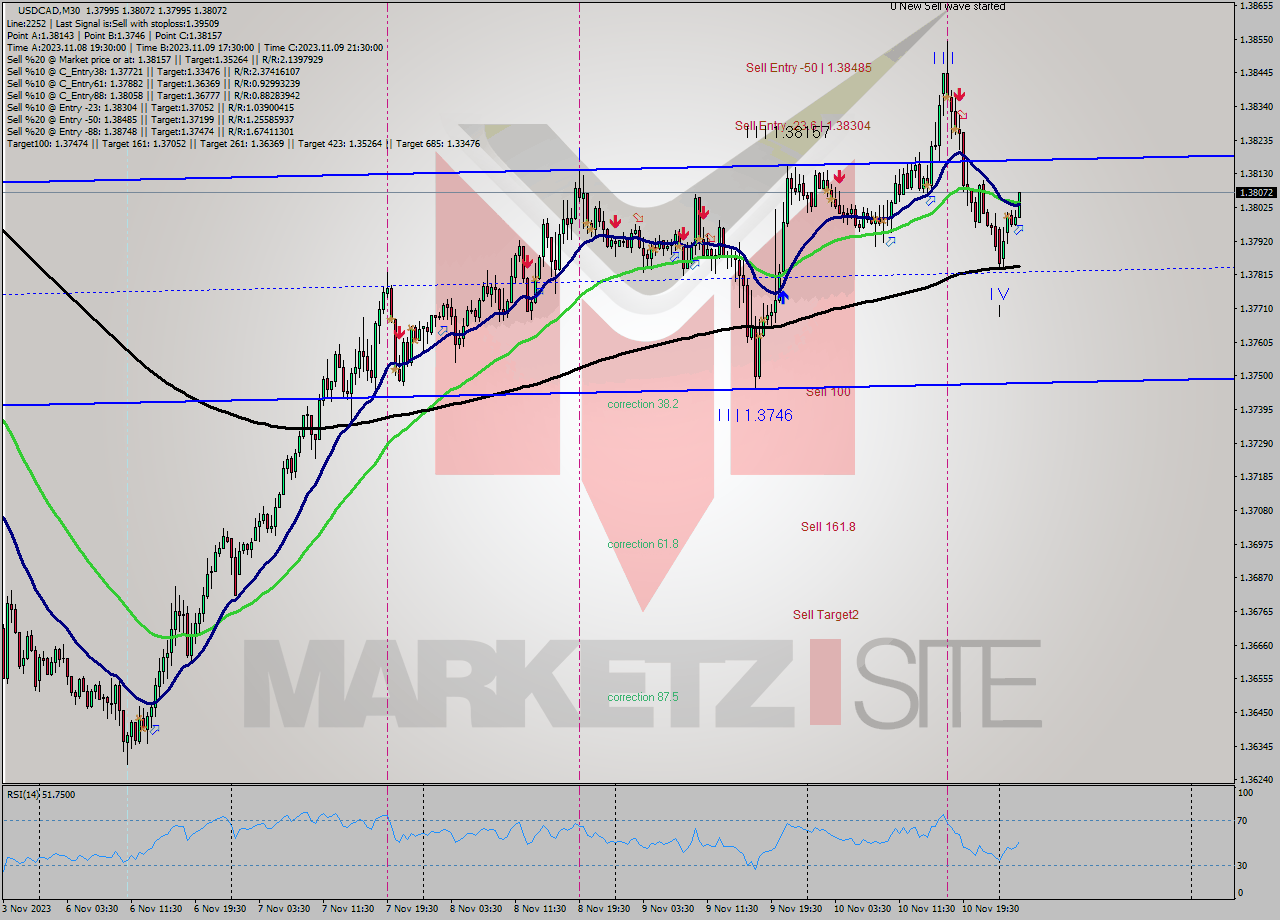Image resolution: width=1280 pixels, height=920 pixels.
Task: Click the current price tag 1.38072
Action: (1256, 192)
